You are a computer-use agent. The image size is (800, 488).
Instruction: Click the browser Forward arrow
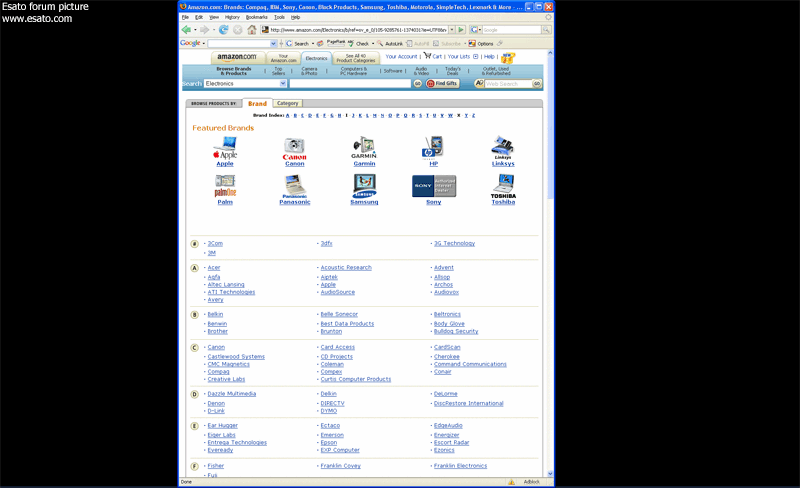coord(204,30)
